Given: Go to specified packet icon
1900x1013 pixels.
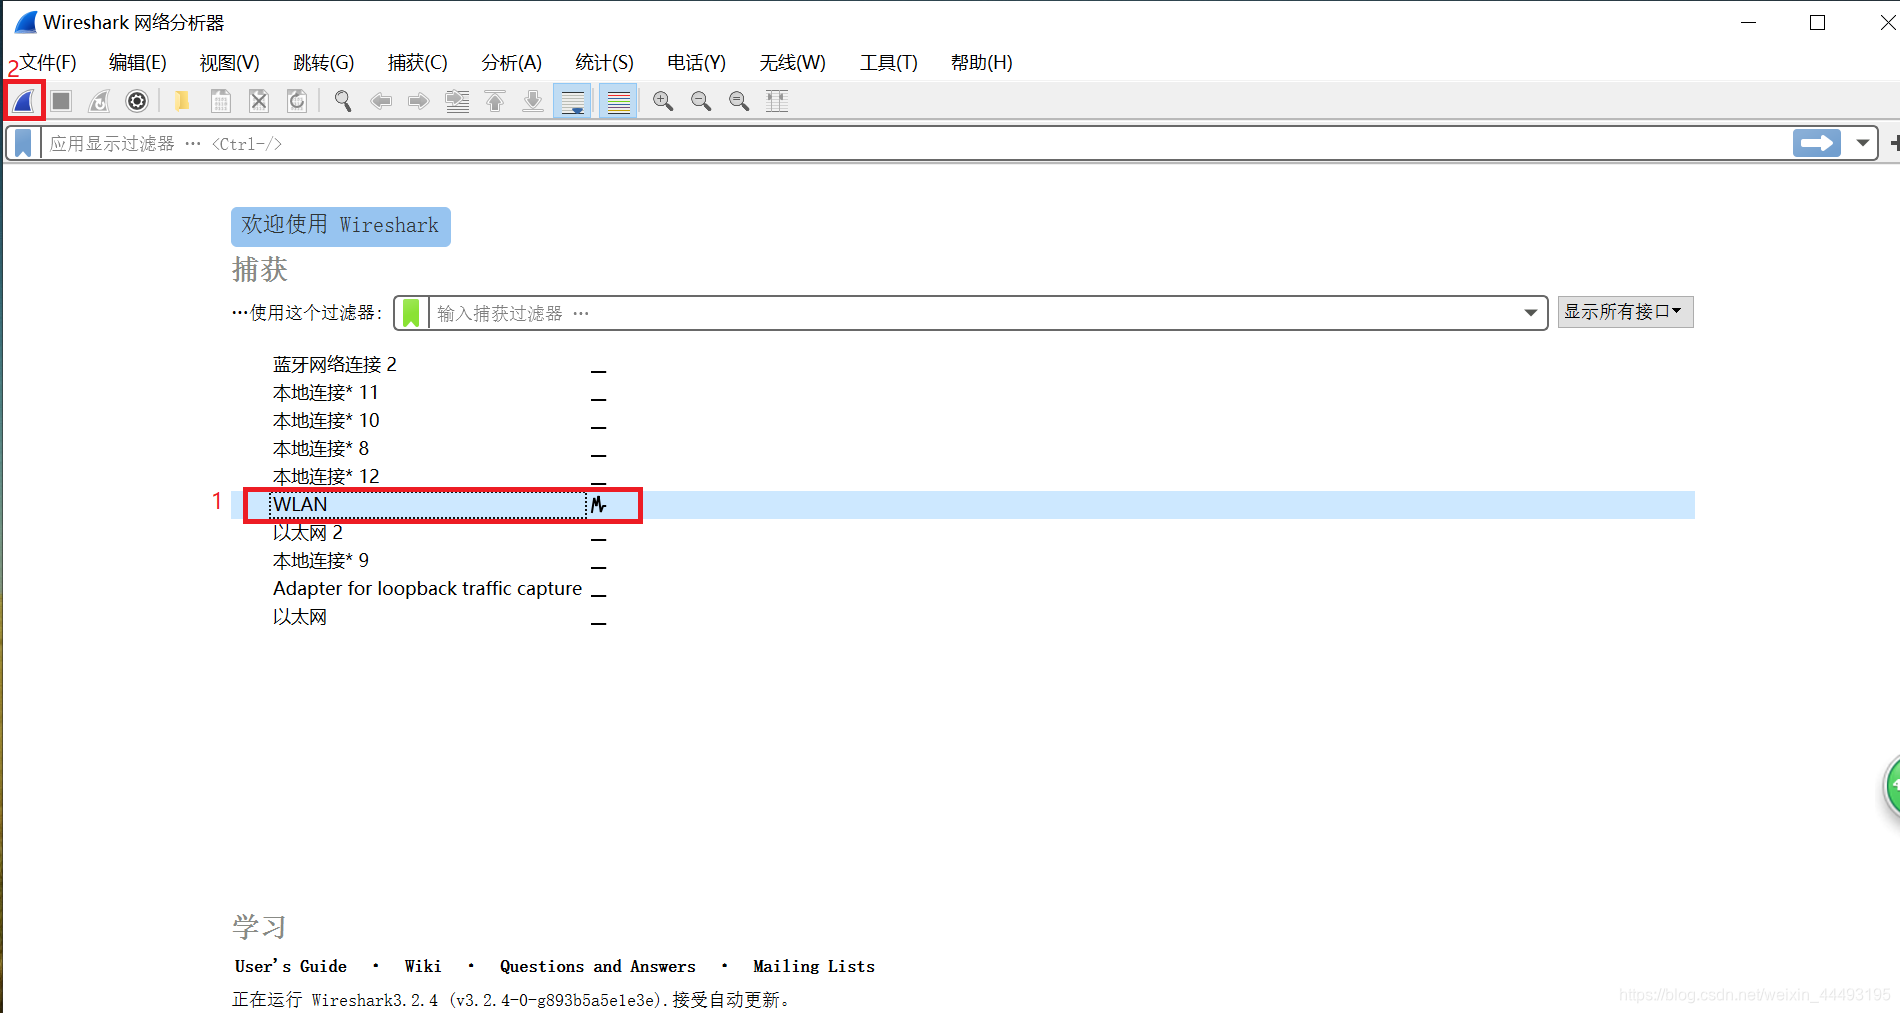Looking at the screenshot, I should click(x=457, y=101).
